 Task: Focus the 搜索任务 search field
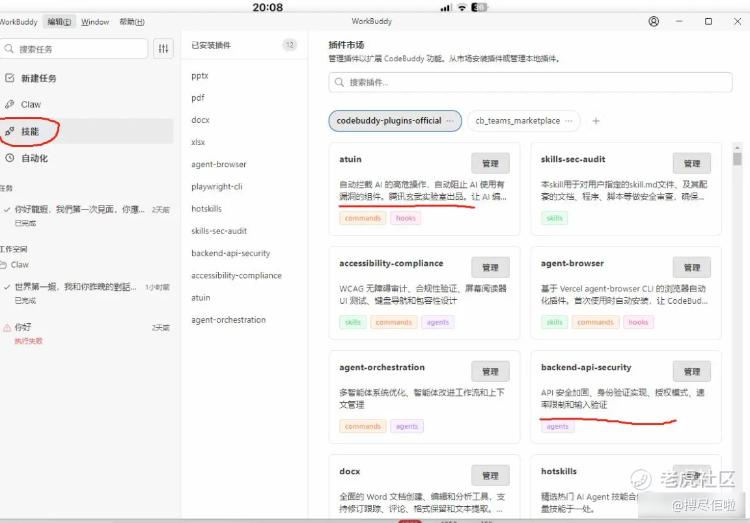coord(74,49)
